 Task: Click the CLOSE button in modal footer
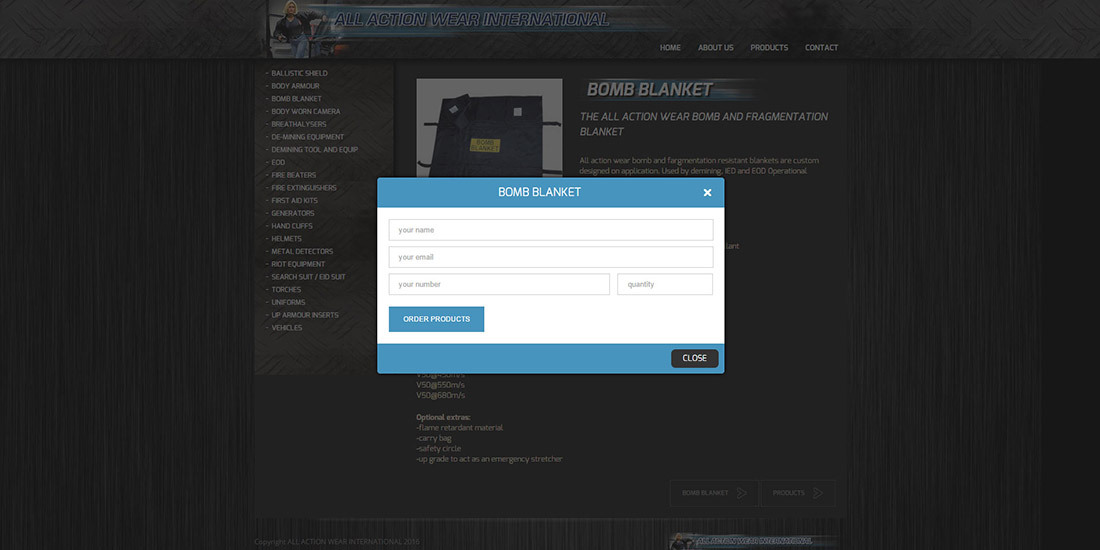tap(695, 358)
